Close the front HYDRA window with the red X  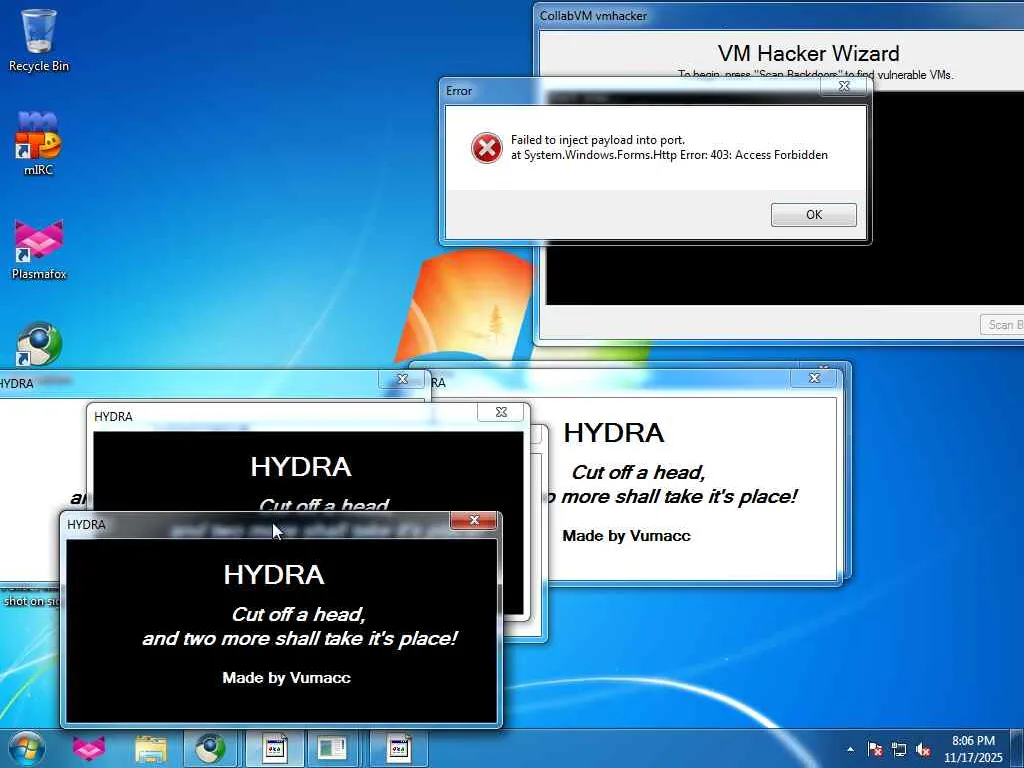tap(474, 520)
